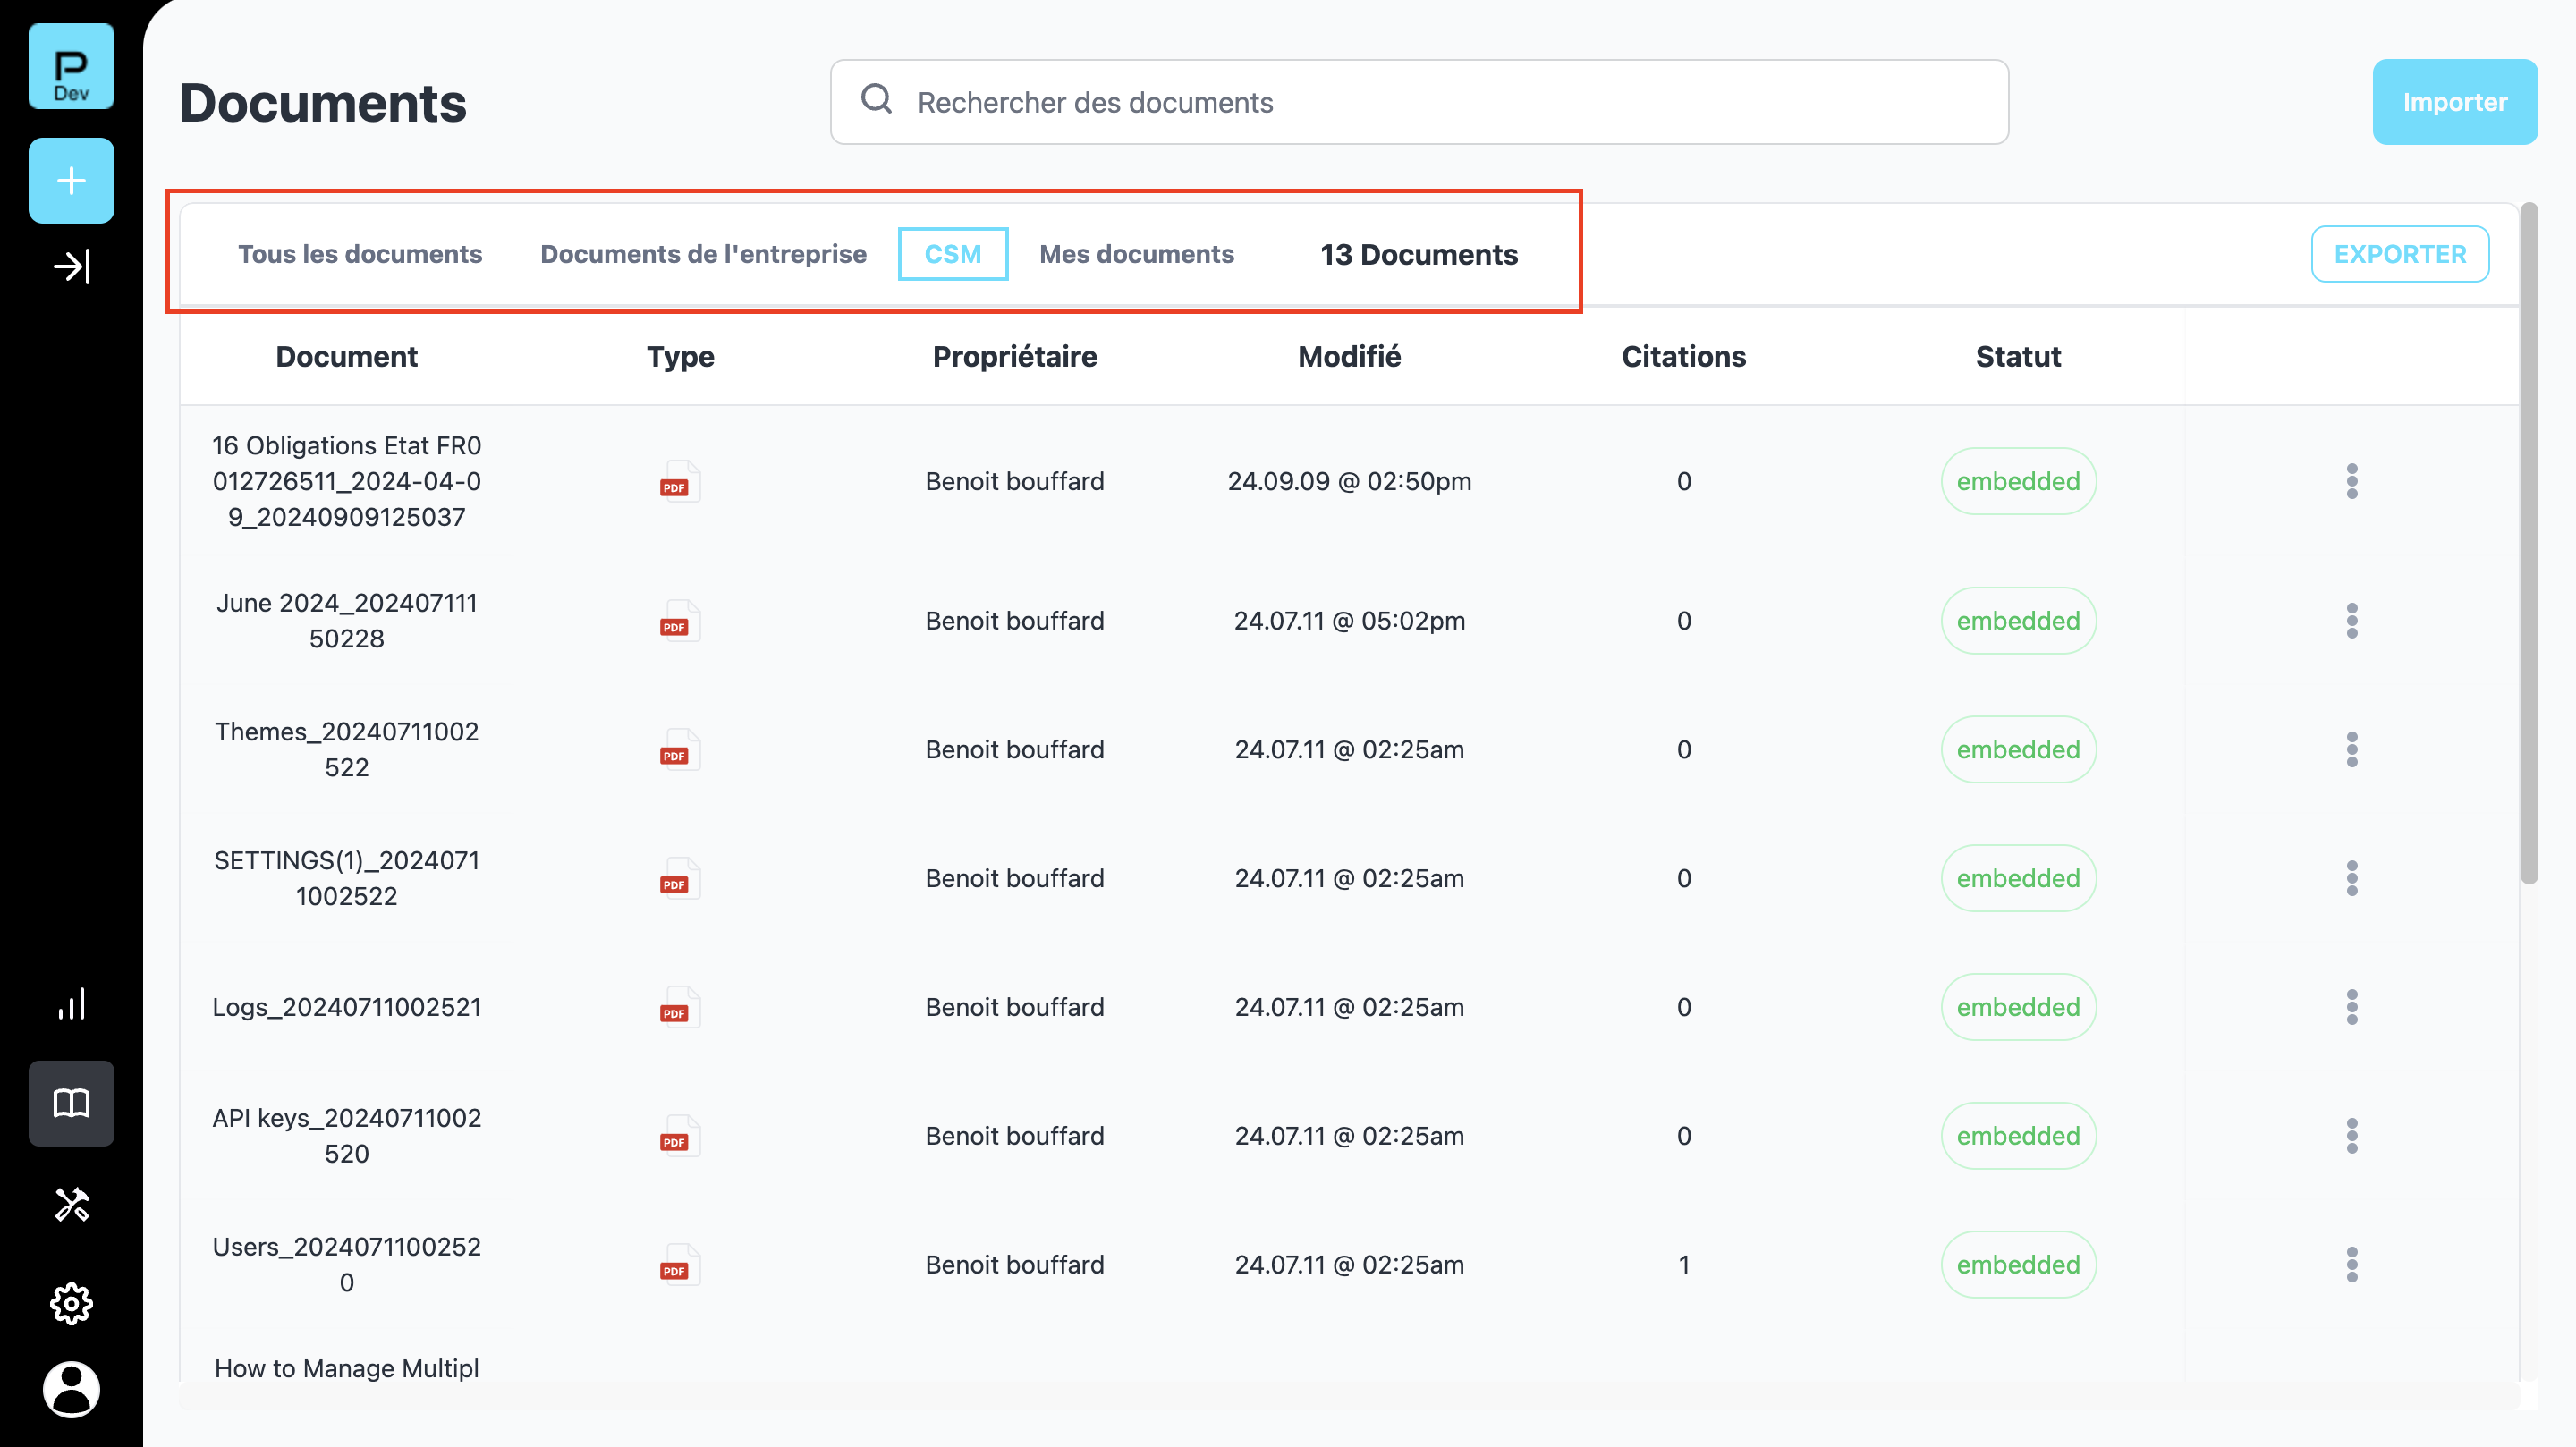Open more options menu for Logs row

(2352, 1007)
